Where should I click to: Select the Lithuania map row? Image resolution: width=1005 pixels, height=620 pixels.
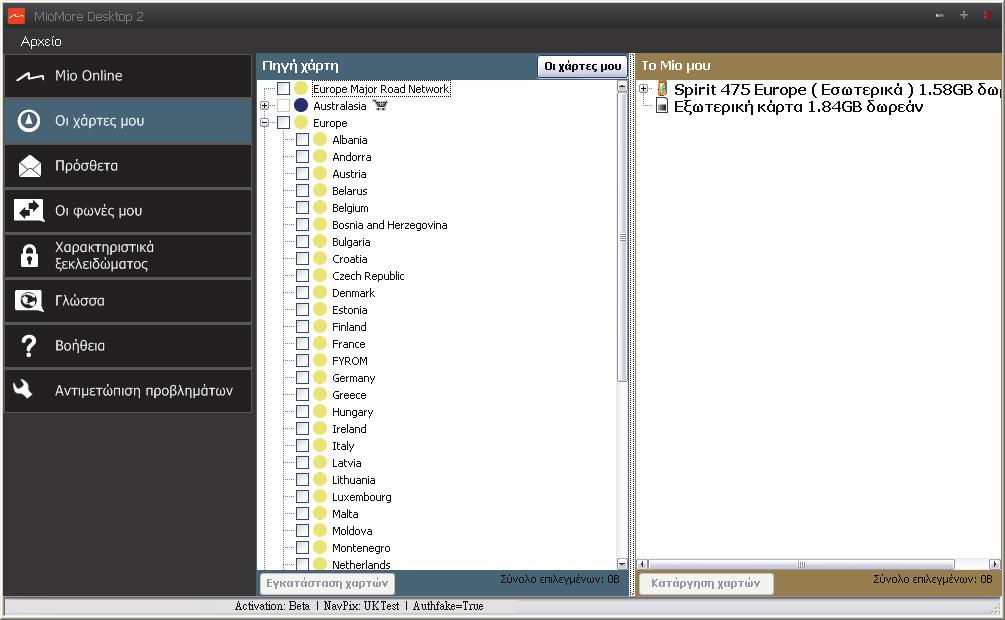pos(353,479)
